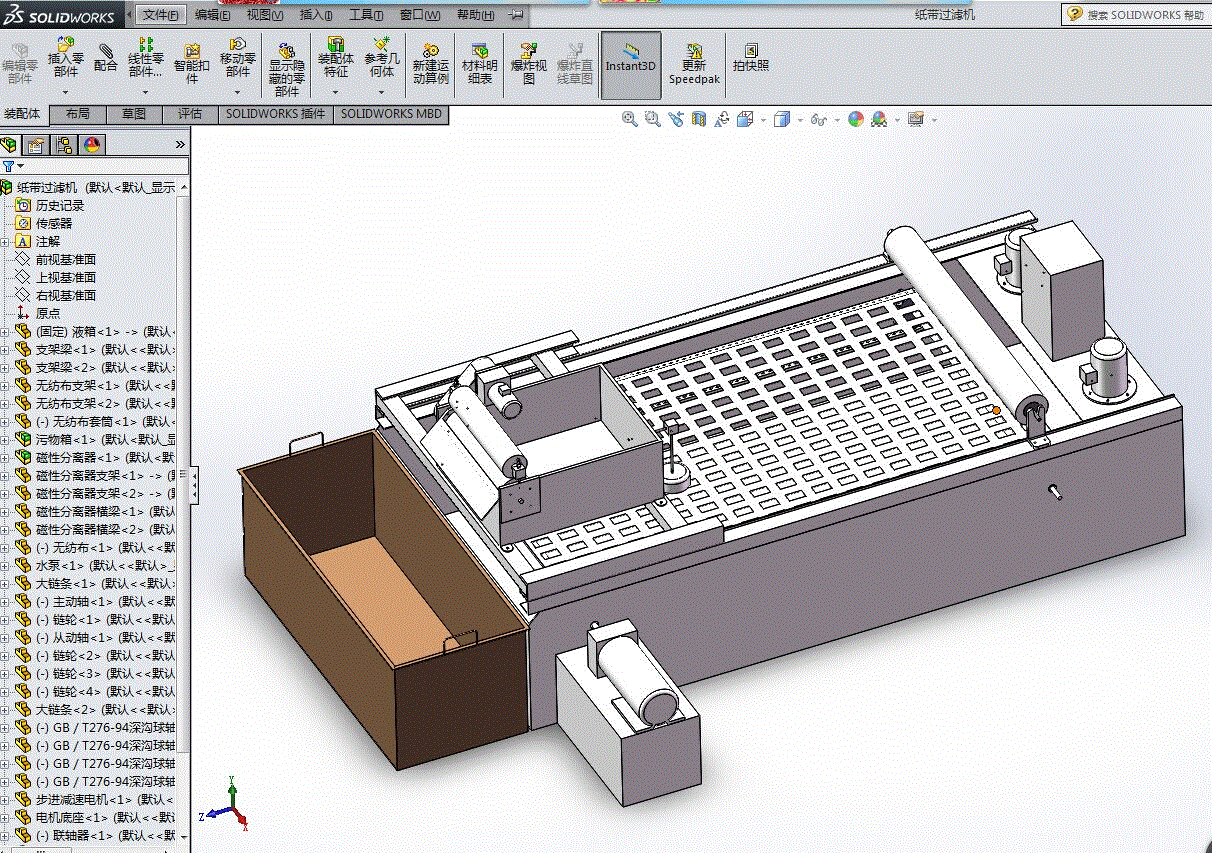Open the ConfigurationManager tab icon
The width and height of the screenshot is (1212, 853).
point(63,145)
